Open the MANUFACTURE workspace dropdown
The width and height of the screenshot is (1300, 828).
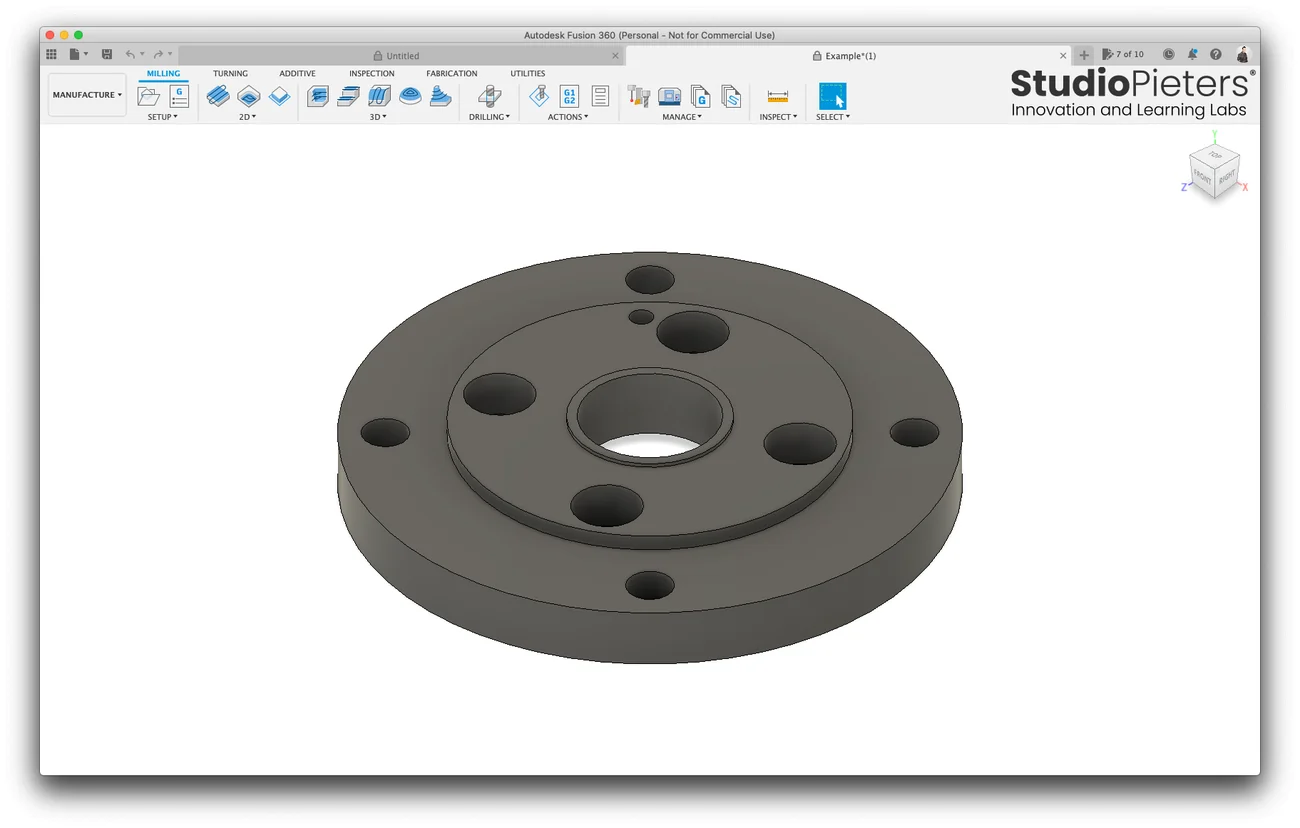(87, 95)
